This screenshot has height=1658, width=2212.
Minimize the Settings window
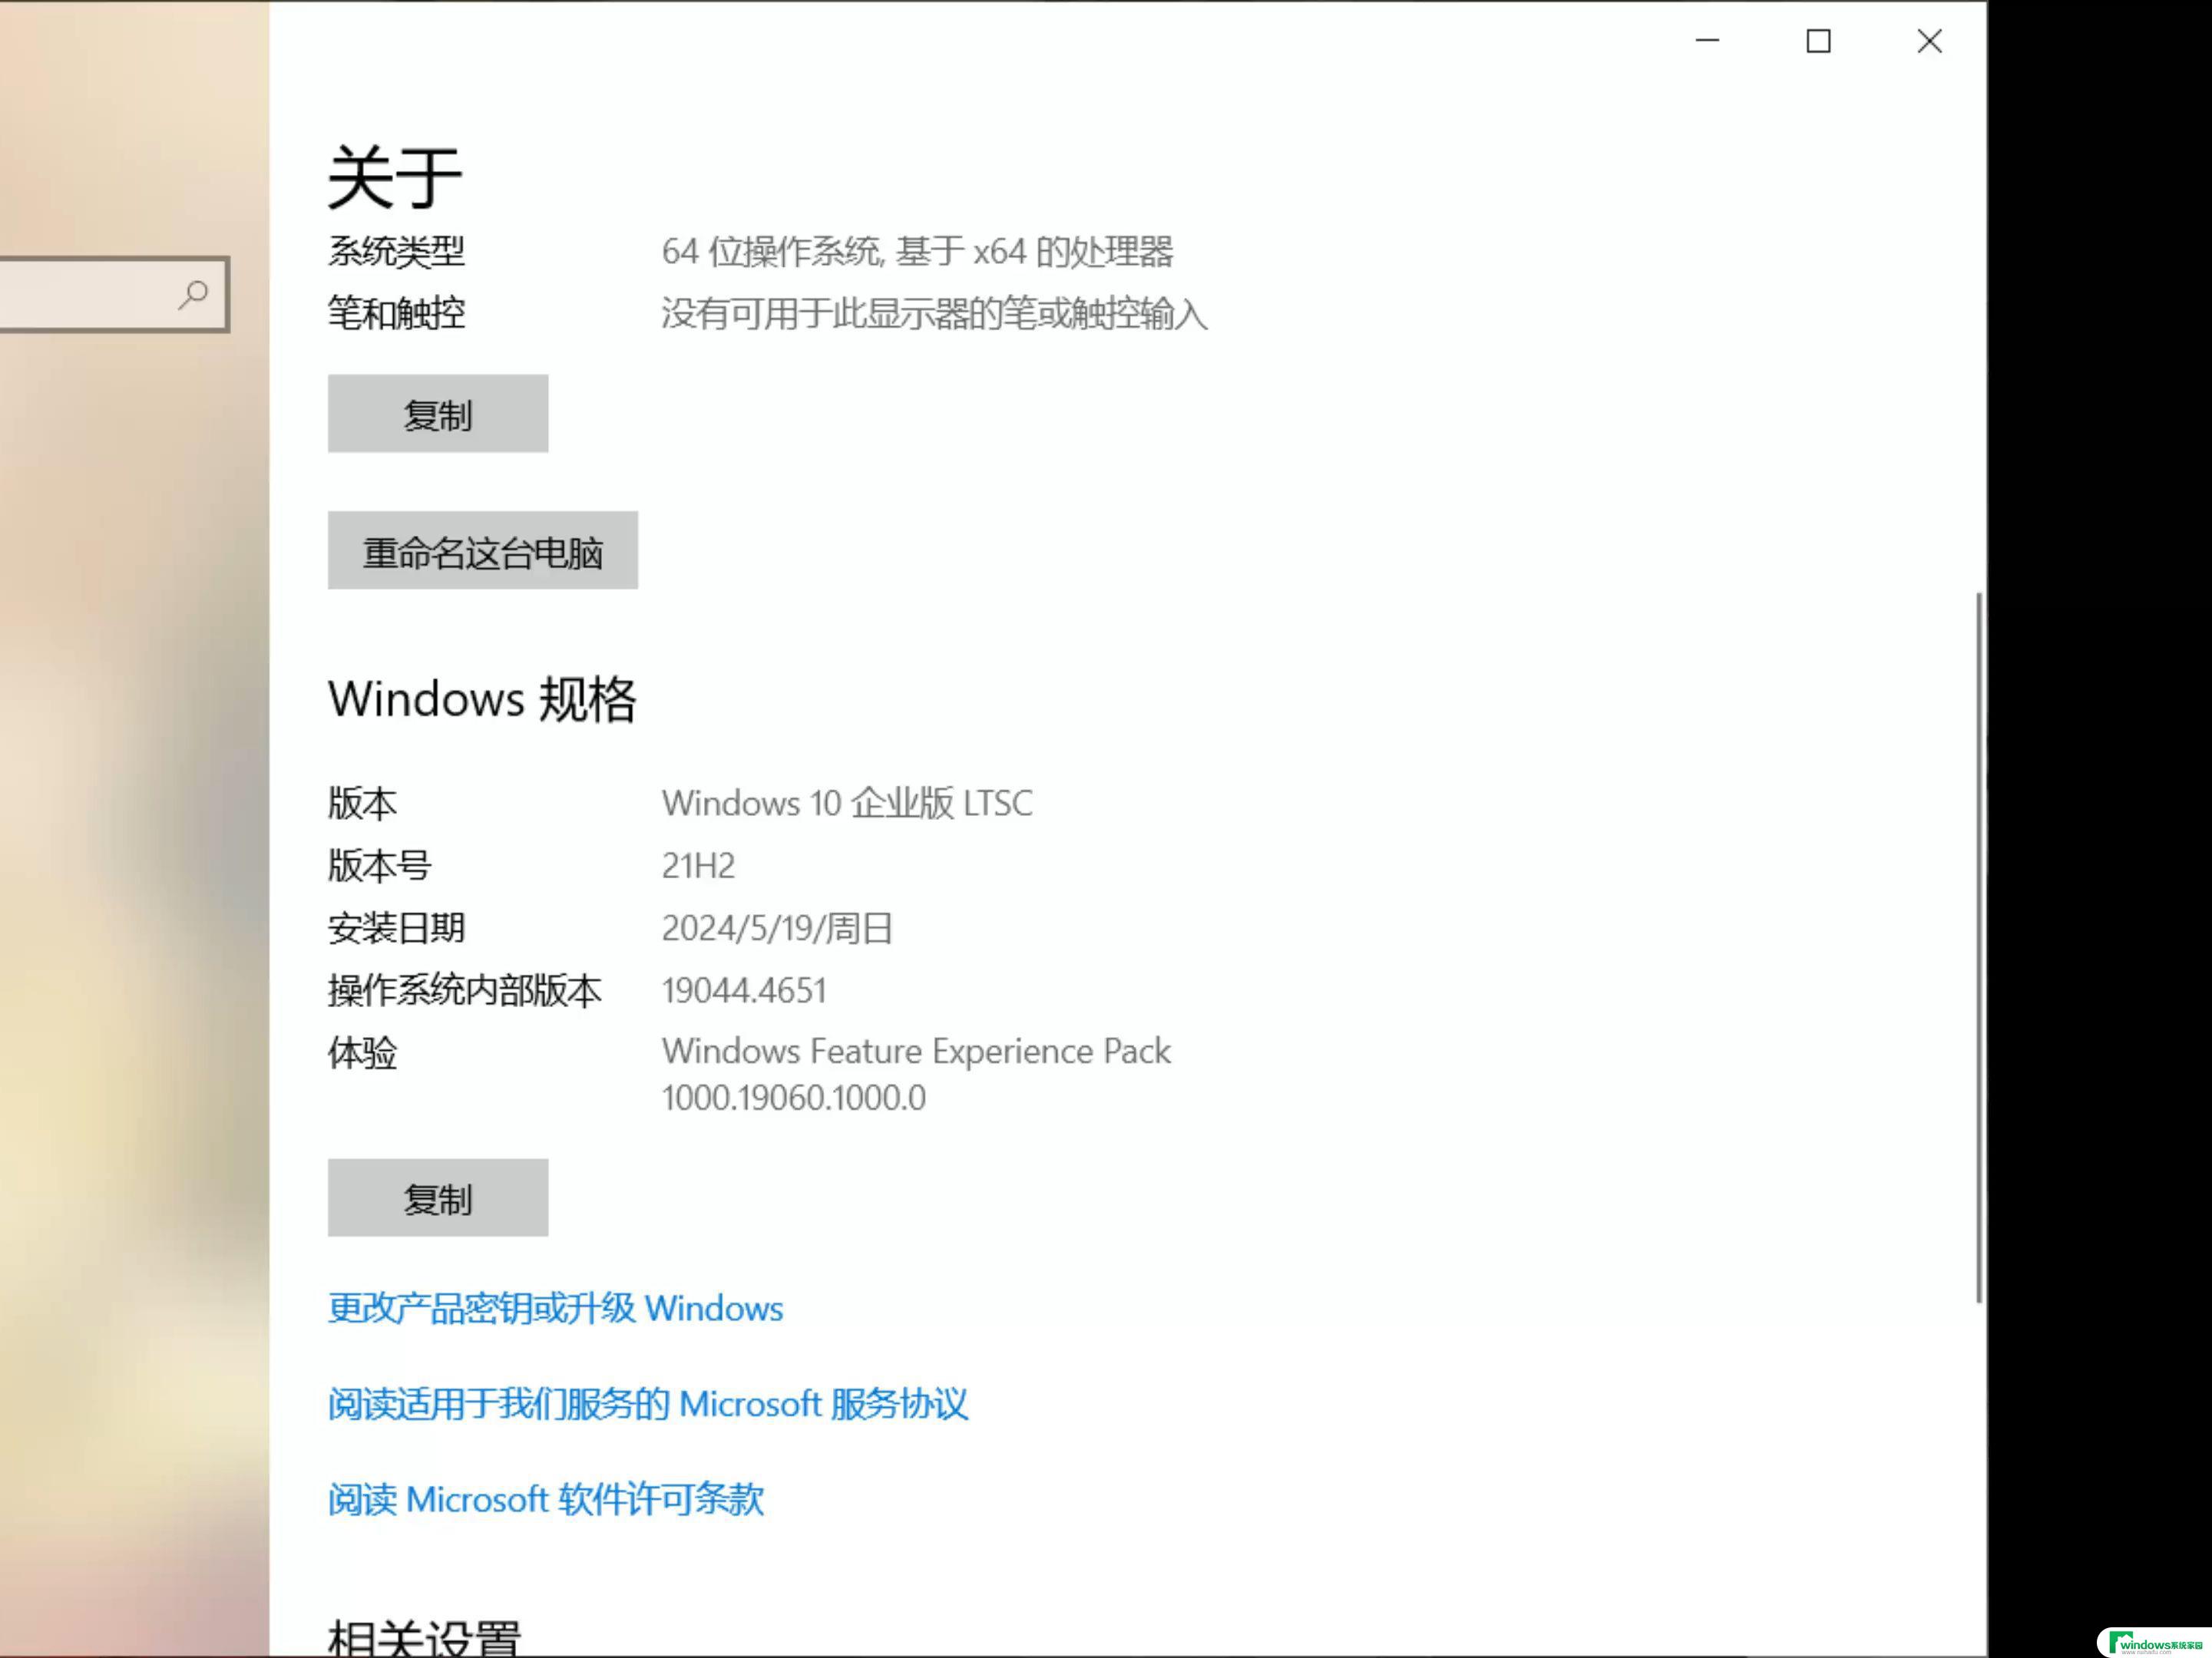pyautogui.click(x=1707, y=41)
